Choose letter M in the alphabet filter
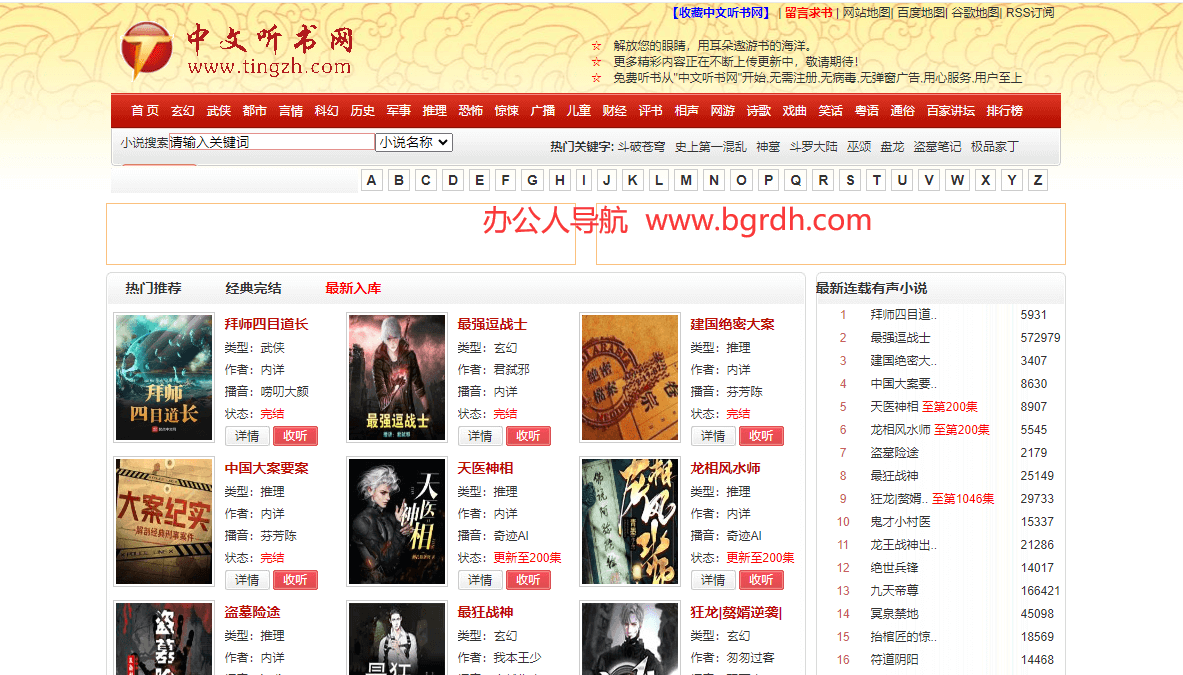 coord(686,180)
